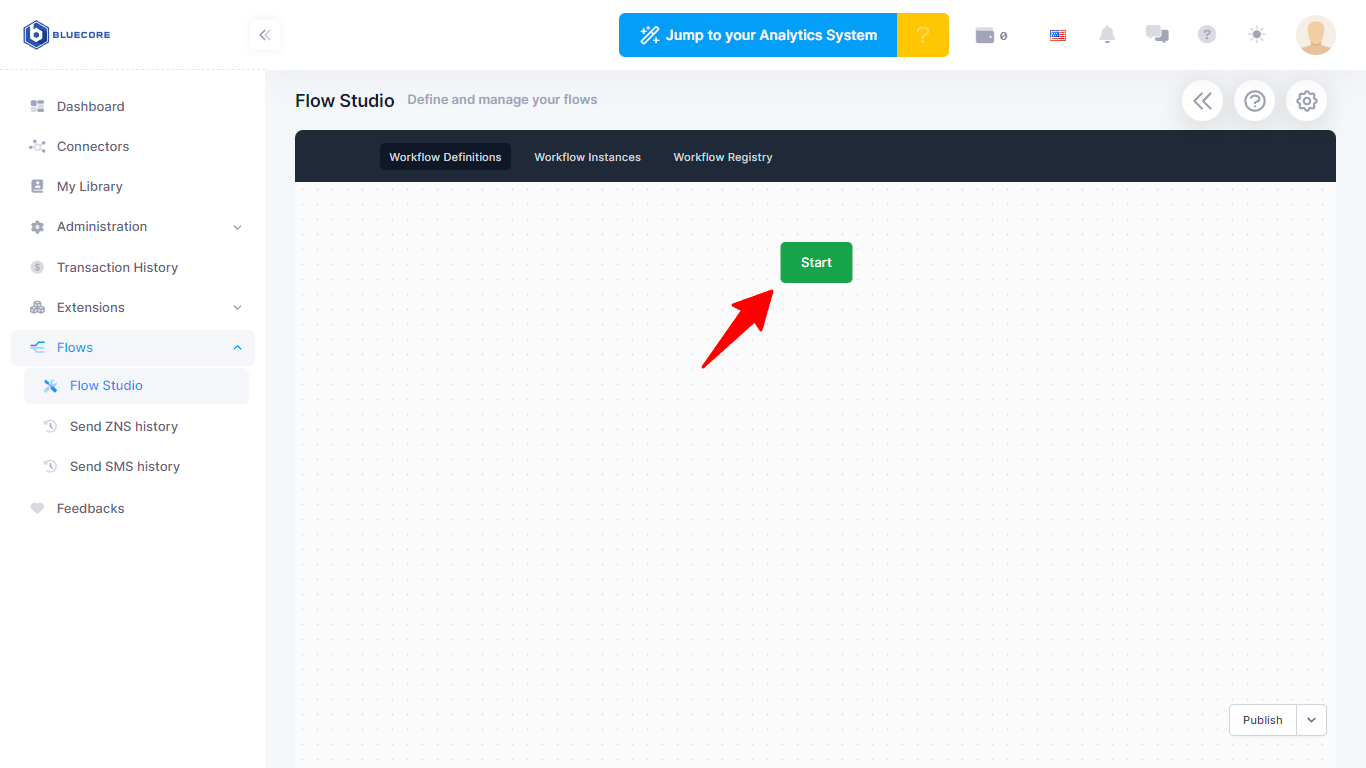Image resolution: width=1366 pixels, height=768 pixels.
Task: Open the user avatar profile
Action: (x=1315, y=35)
